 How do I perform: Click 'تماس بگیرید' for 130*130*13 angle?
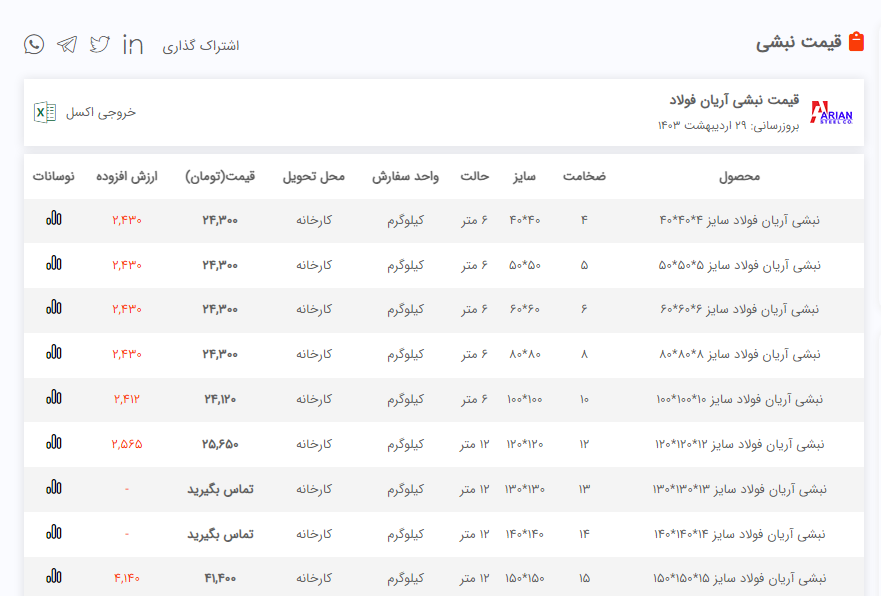(x=220, y=489)
